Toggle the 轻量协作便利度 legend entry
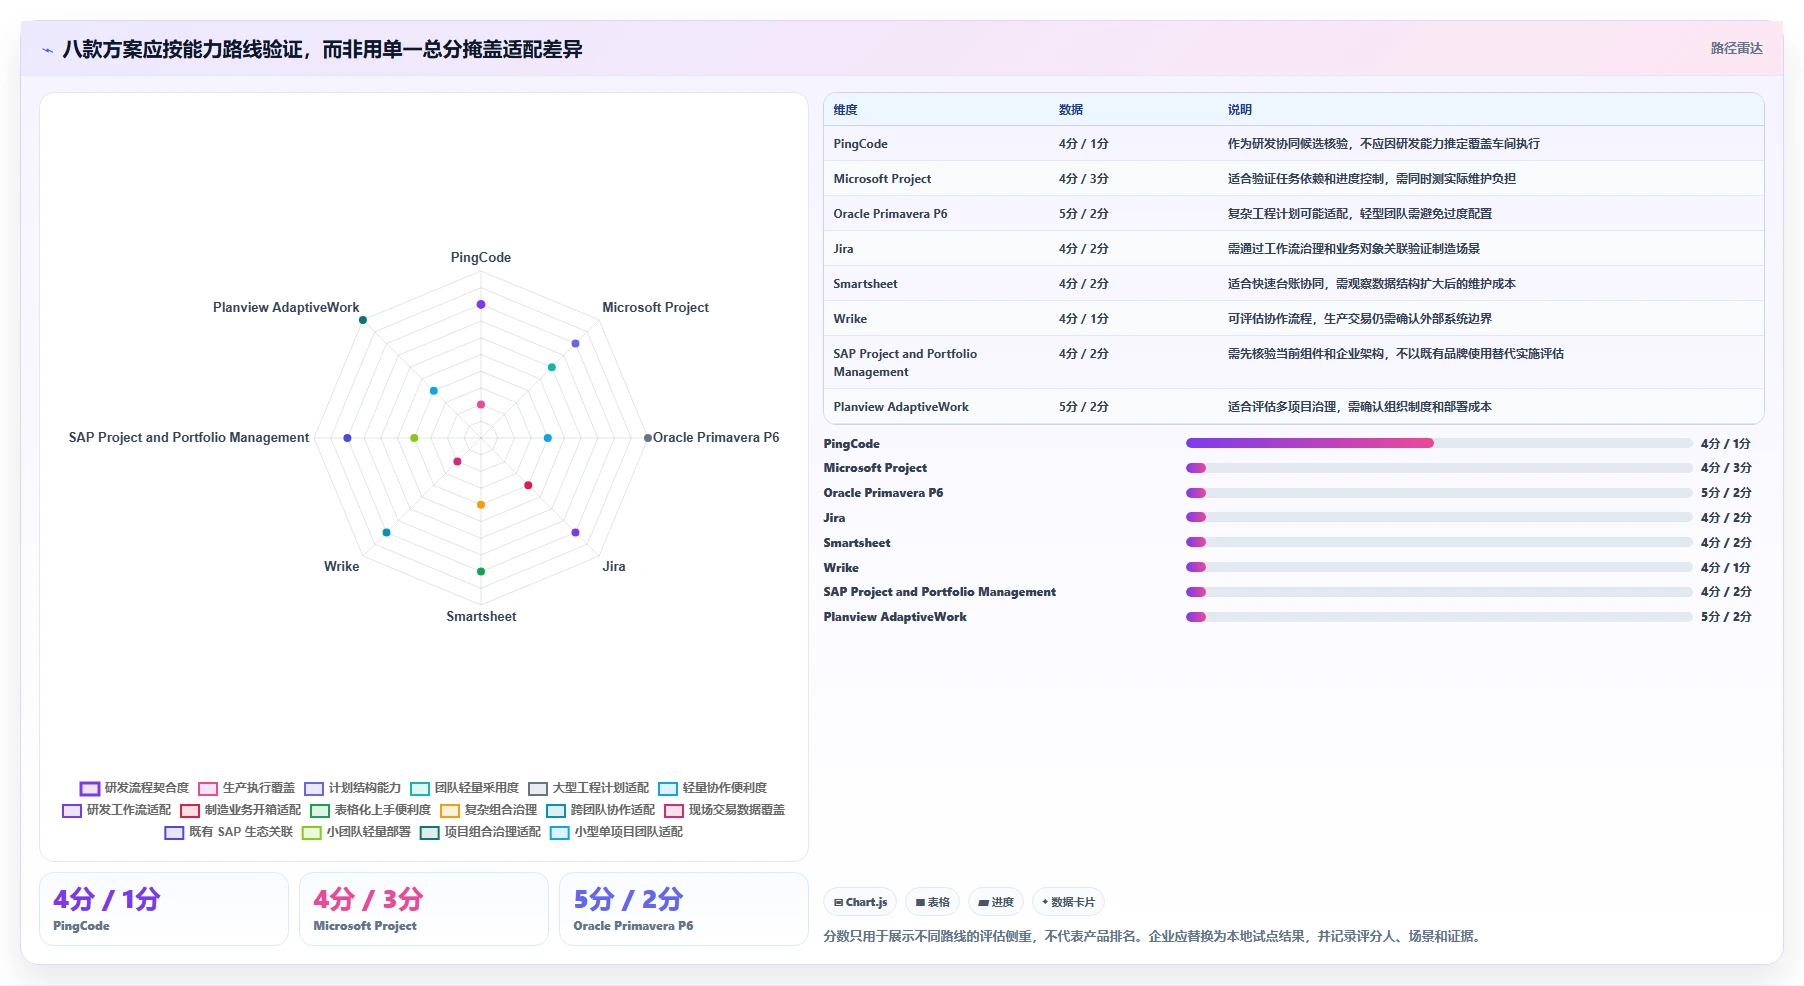1804x986 pixels. coord(713,788)
